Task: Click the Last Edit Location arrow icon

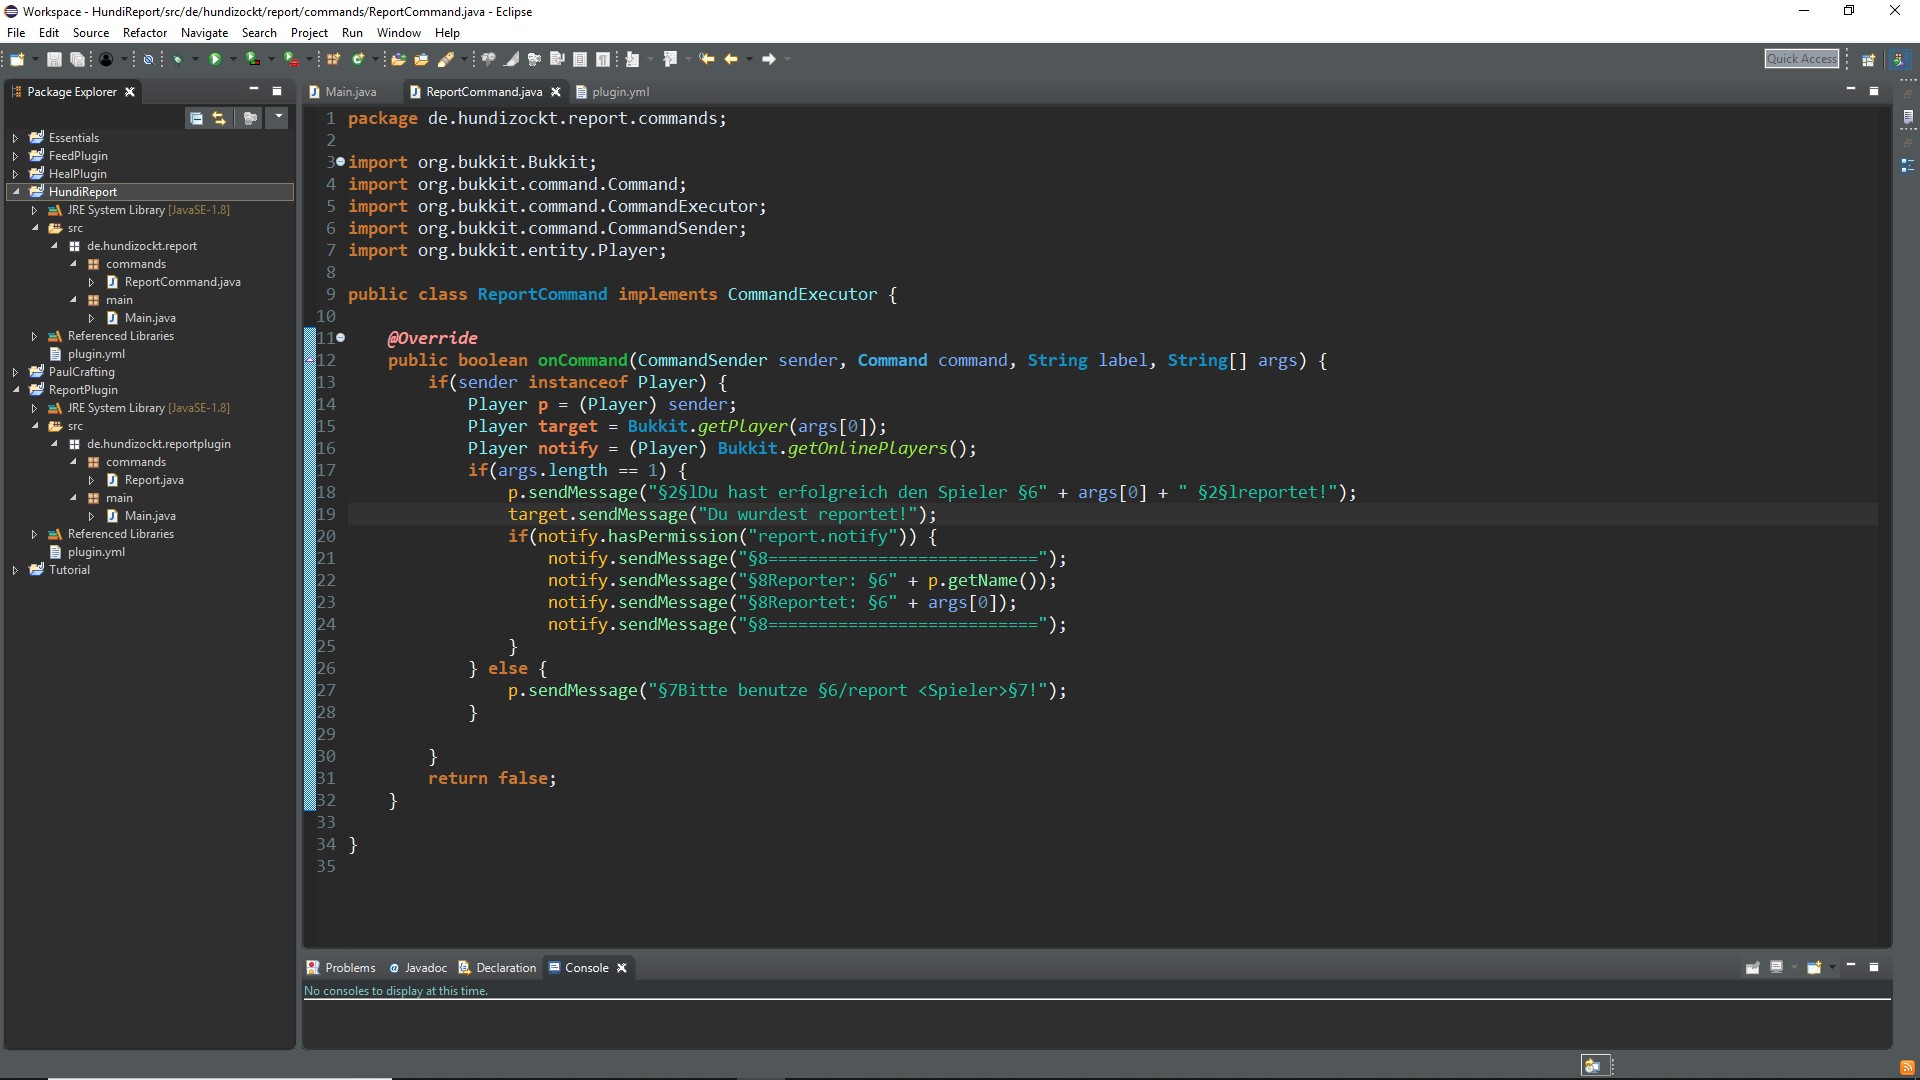Action: pyautogui.click(x=707, y=59)
